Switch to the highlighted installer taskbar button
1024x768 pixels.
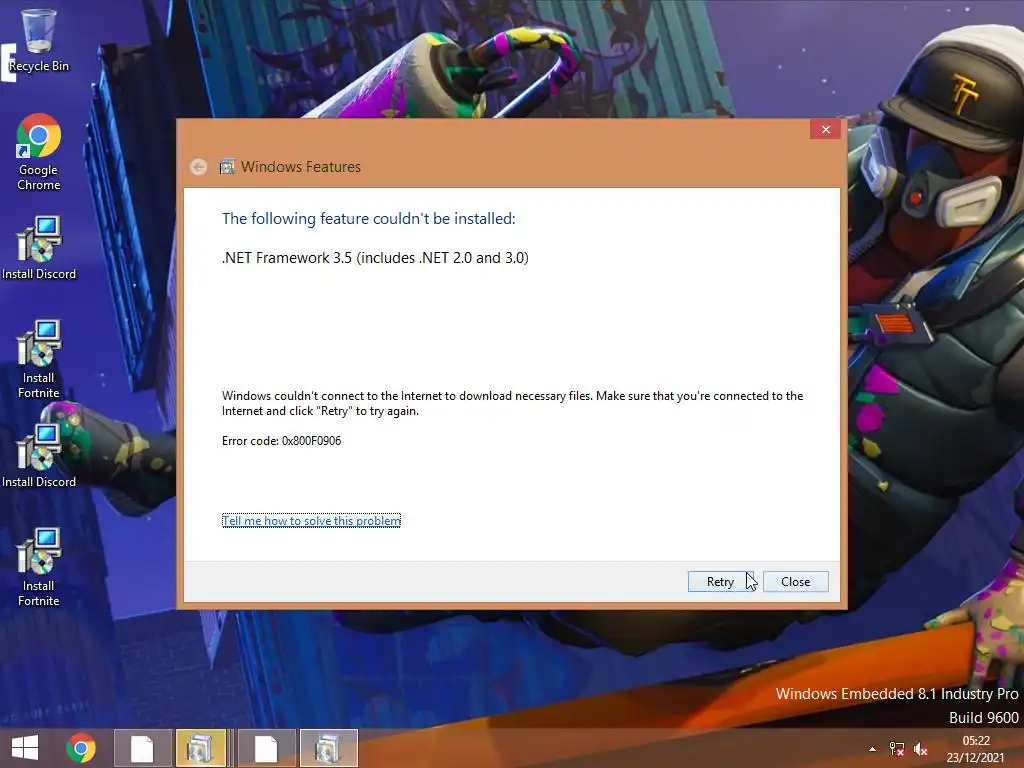tap(200, 748)
